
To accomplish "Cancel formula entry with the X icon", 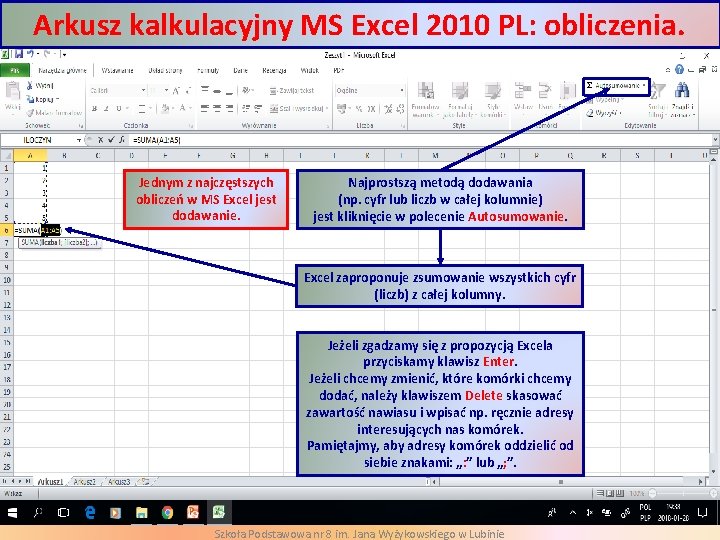I will [100, 140].
